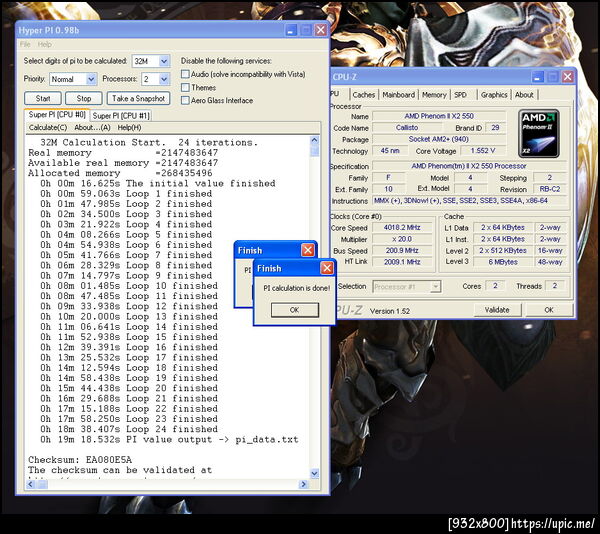Click the PI value output pi_data.txt line
Screen dimensions: 600x534
169,440
